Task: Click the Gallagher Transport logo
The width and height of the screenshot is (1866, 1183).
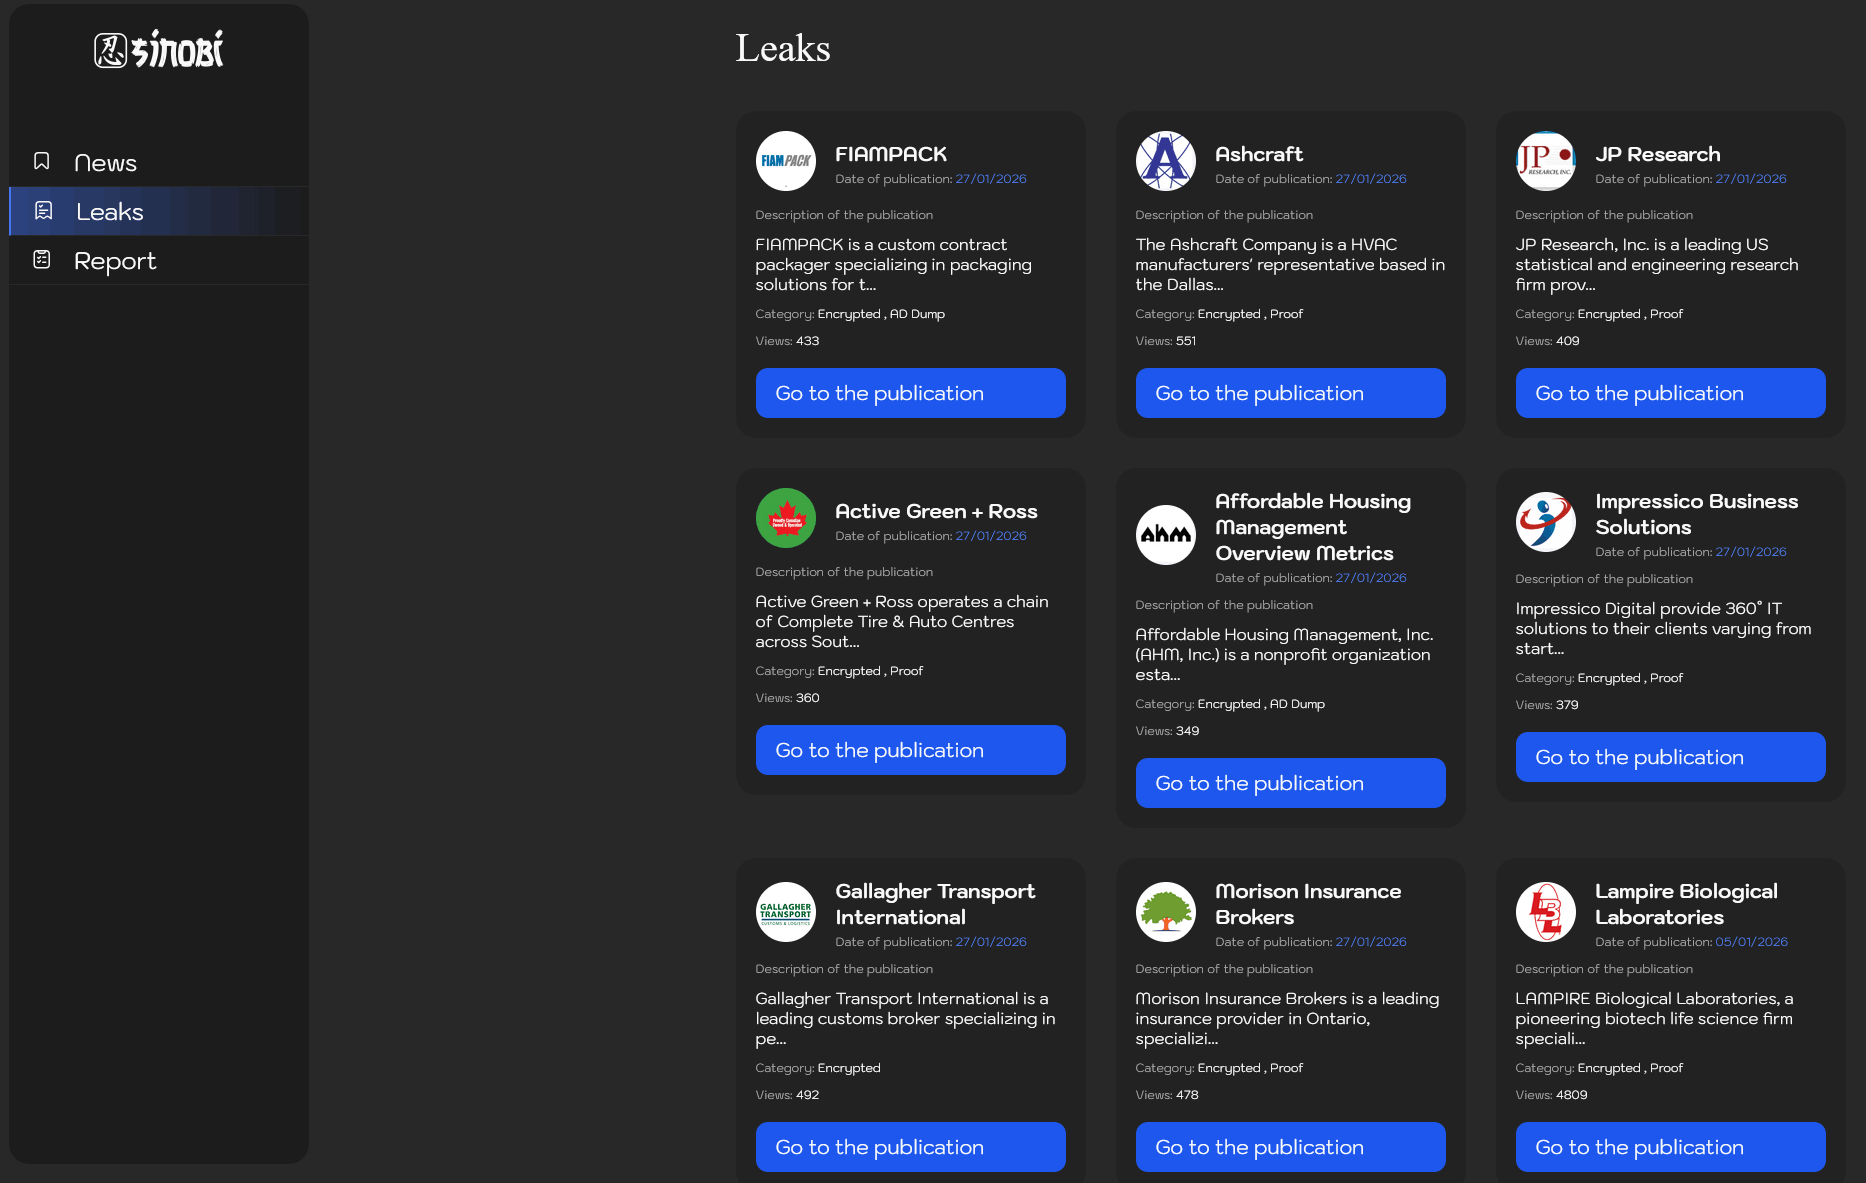Action: (786, 912)
